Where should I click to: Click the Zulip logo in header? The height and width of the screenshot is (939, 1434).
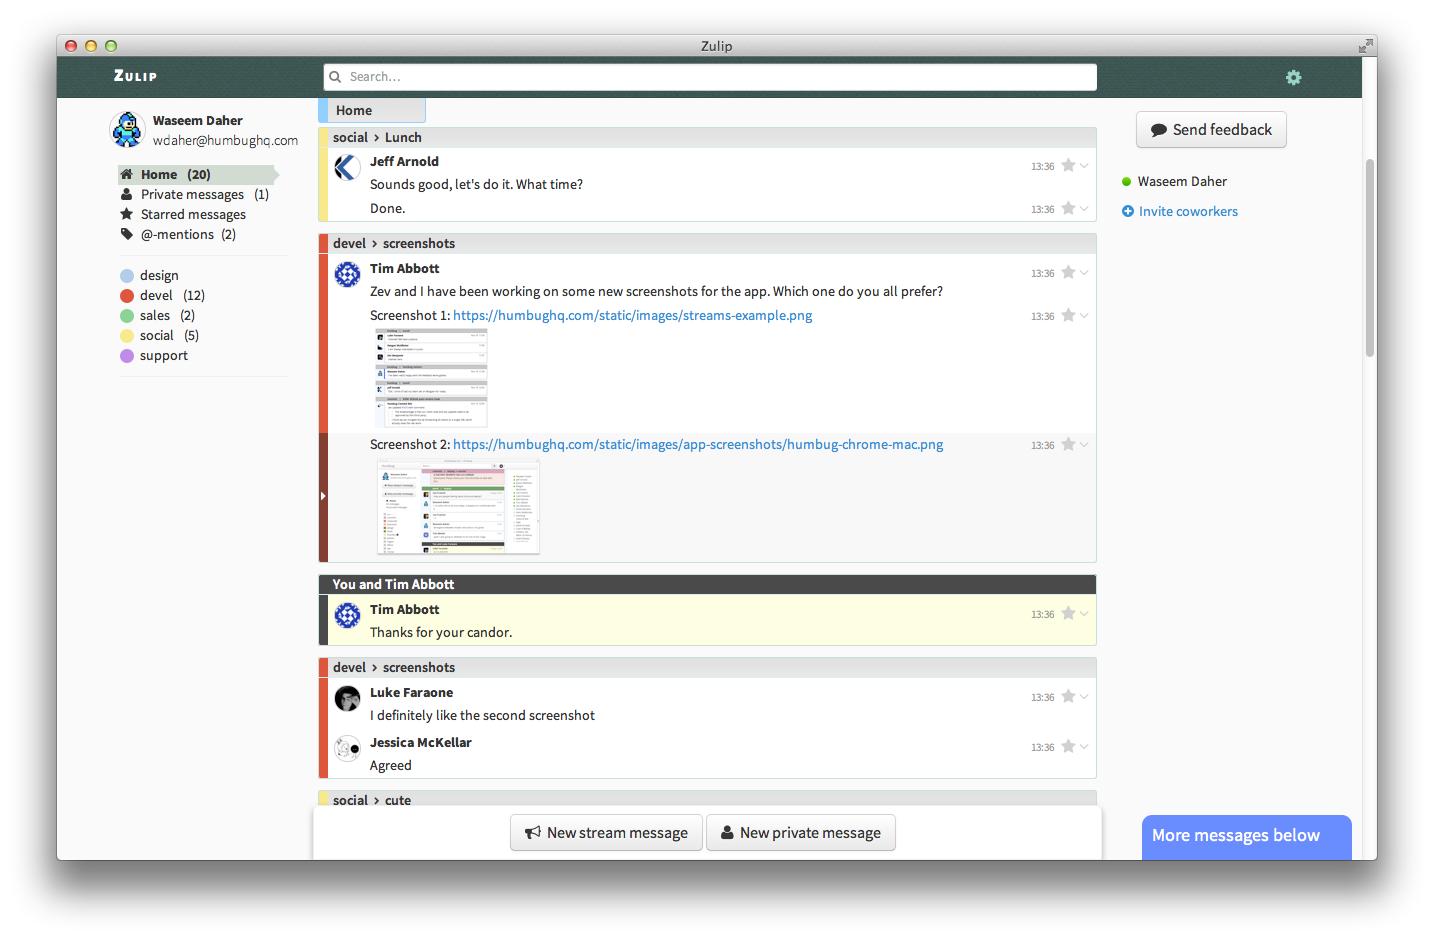135,76
